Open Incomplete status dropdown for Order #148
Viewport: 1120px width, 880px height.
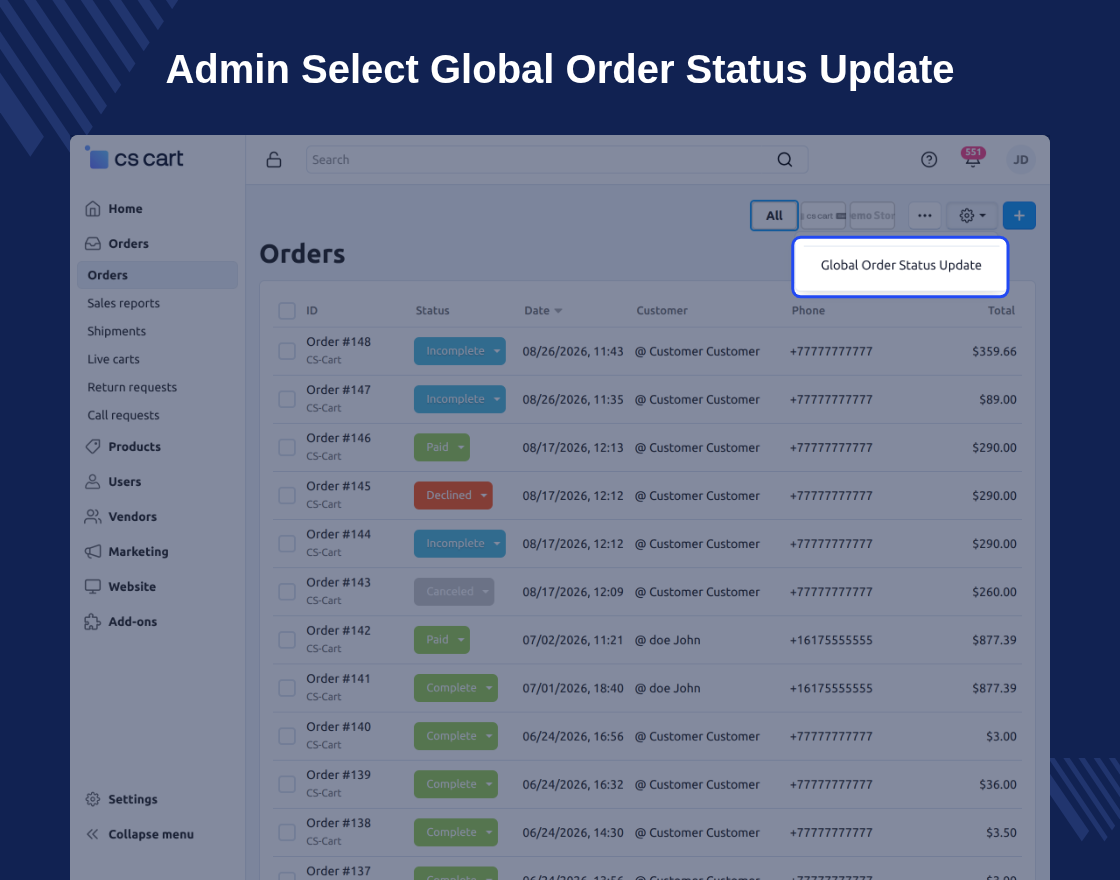tap(459, 351)
